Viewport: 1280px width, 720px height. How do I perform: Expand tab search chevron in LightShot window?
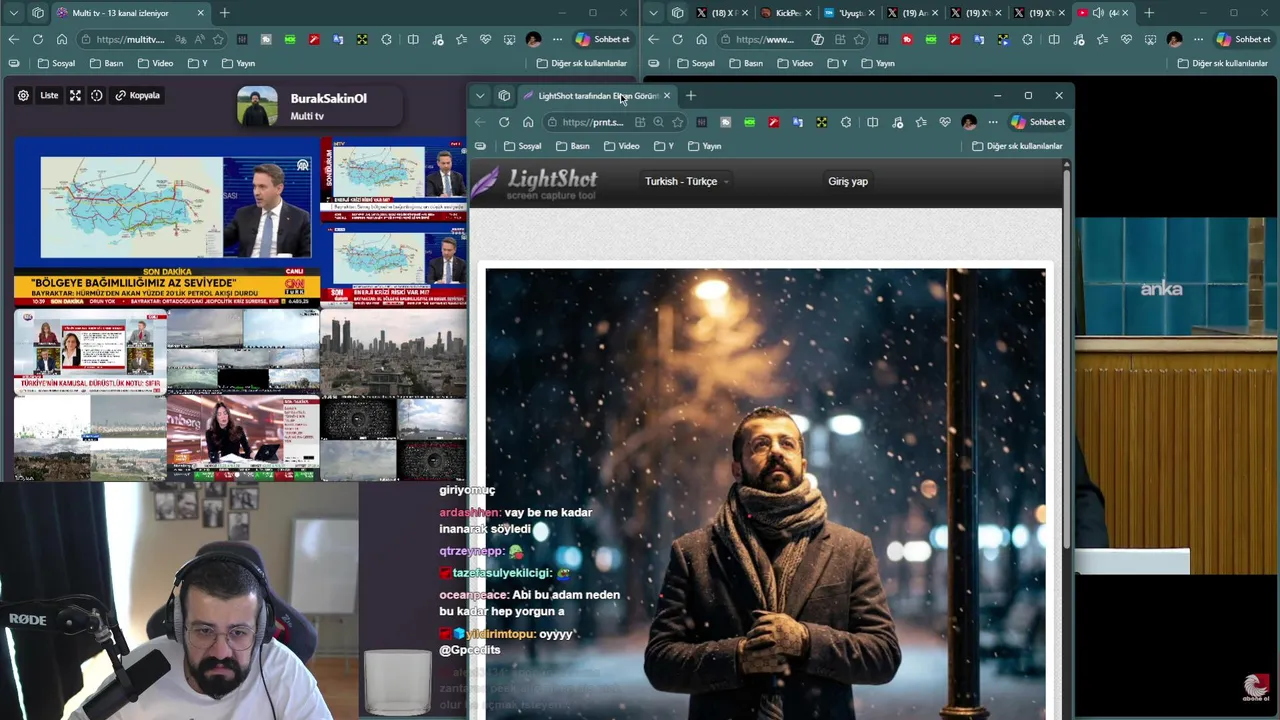(x=480, y=96)
